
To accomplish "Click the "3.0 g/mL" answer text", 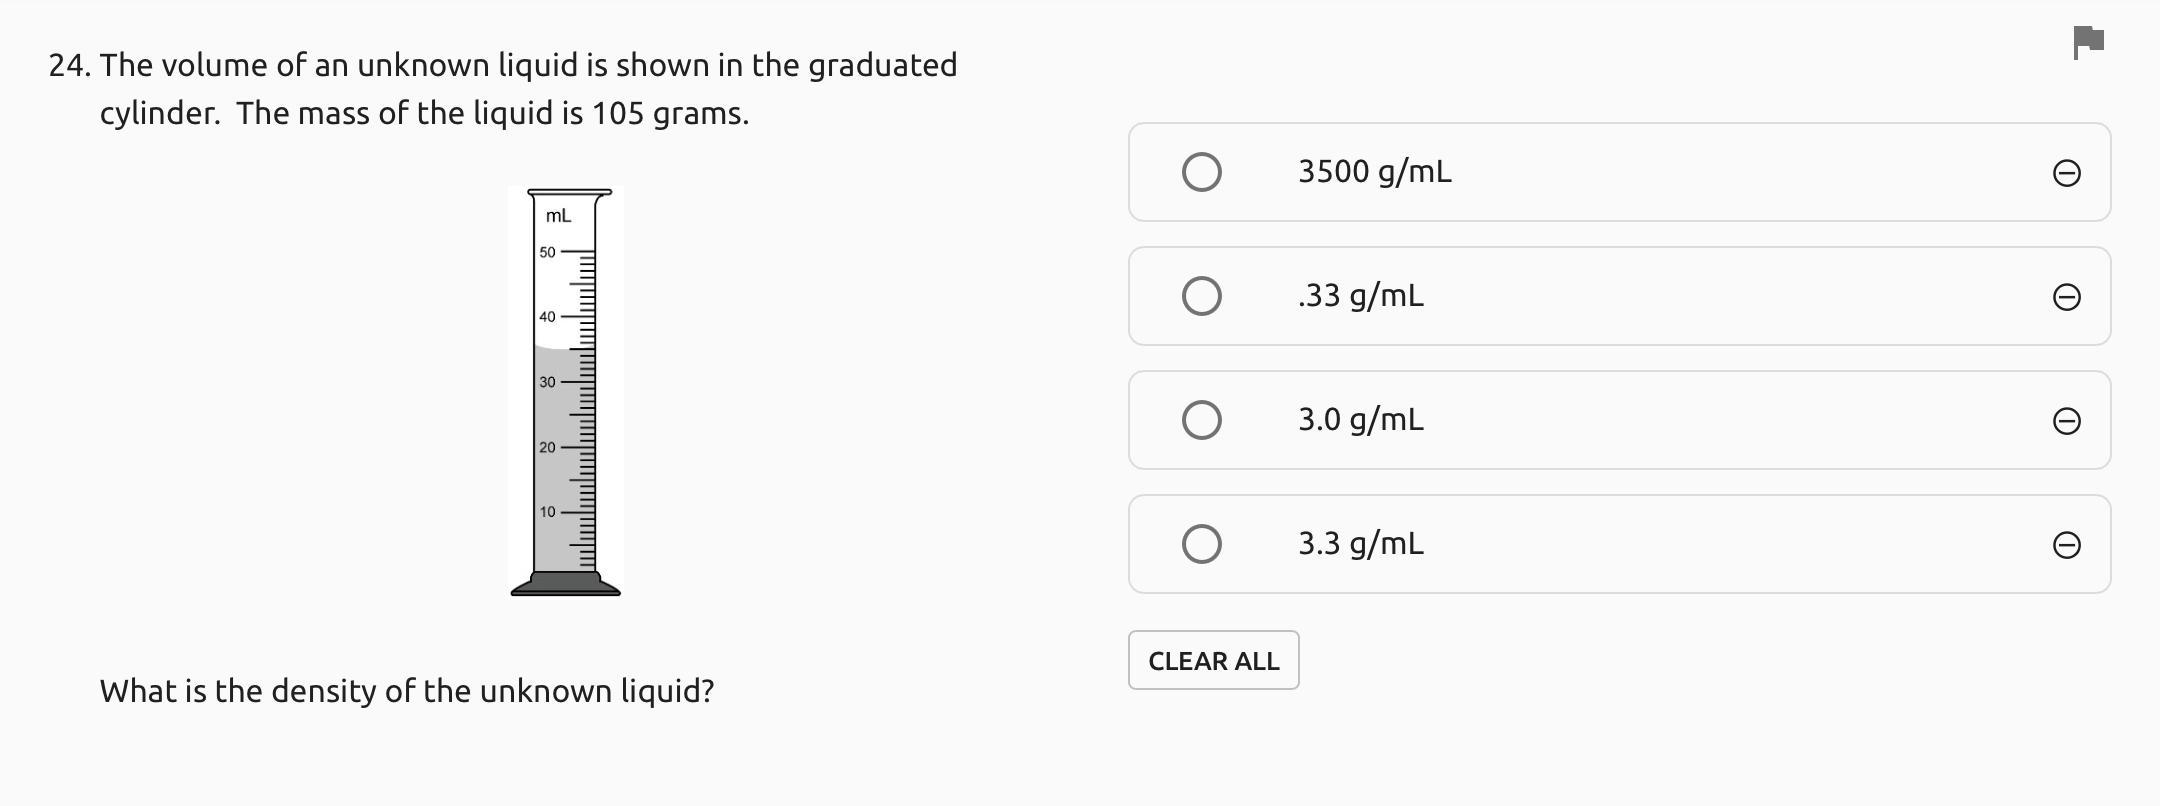I will pos(1360,420).
